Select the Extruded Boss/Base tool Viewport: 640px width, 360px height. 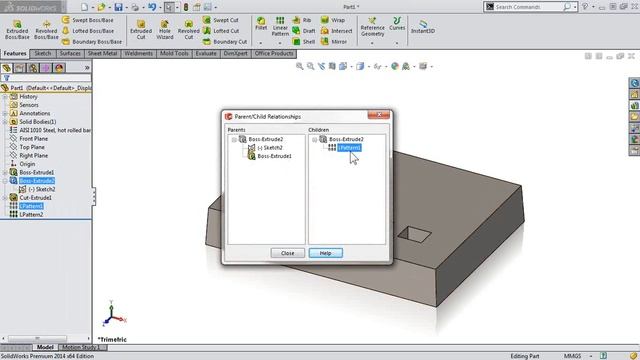coord(17,30)
